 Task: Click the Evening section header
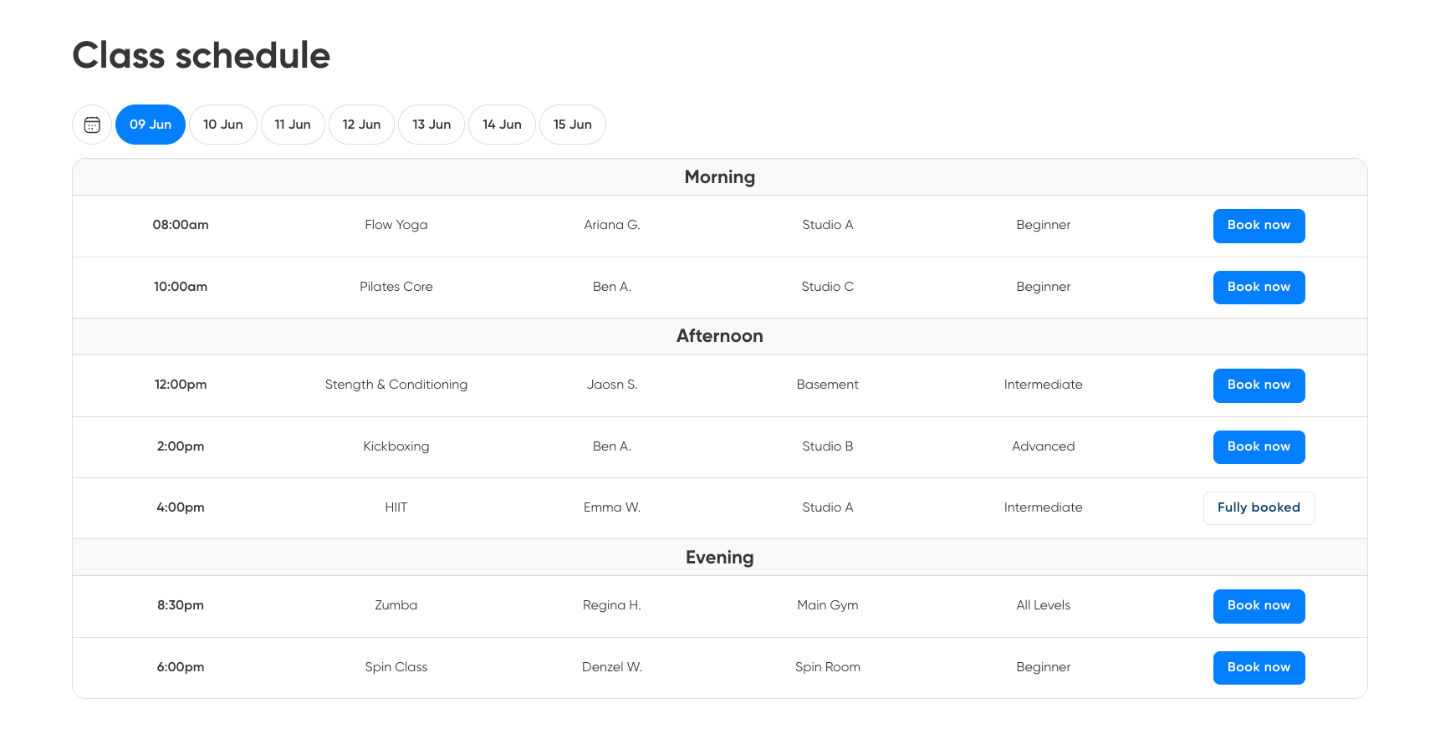[x=719, y=558]
